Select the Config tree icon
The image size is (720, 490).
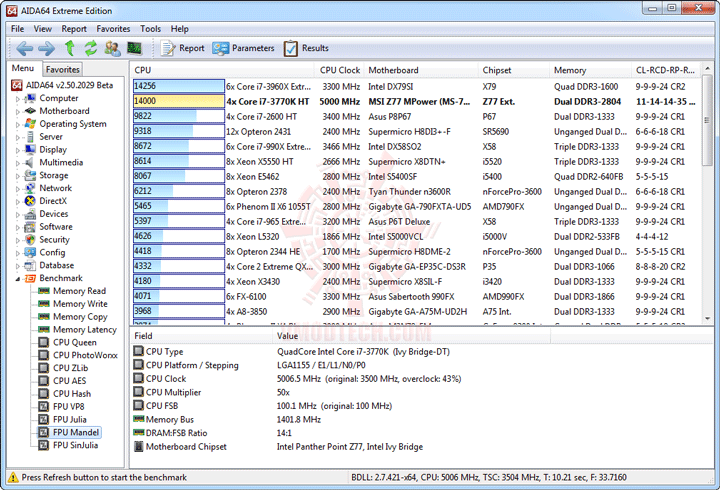click(30, 252)
